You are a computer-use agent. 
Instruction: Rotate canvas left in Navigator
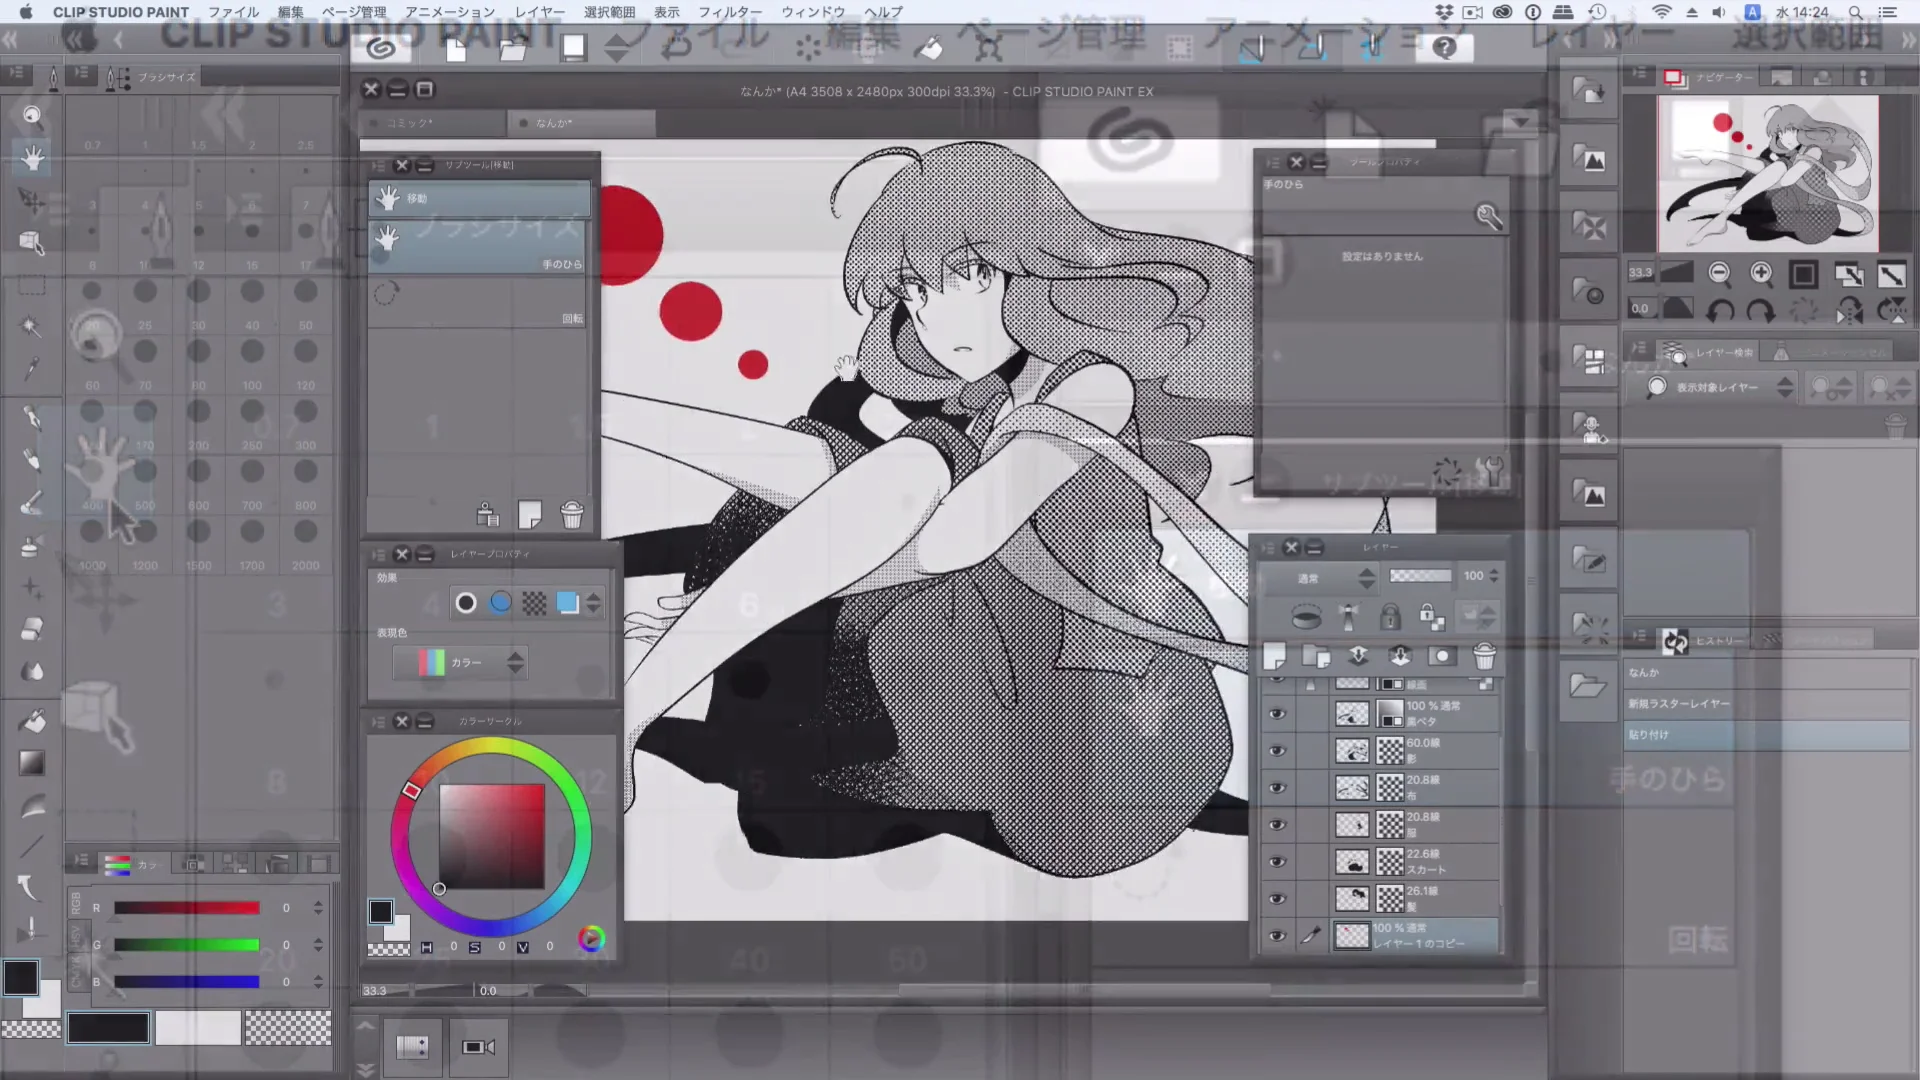coord(1719,310)
